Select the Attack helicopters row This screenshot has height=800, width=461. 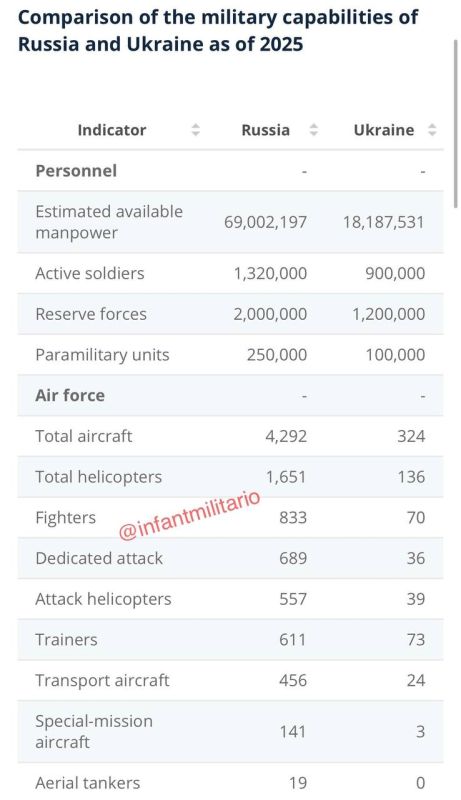pos(230,599)
